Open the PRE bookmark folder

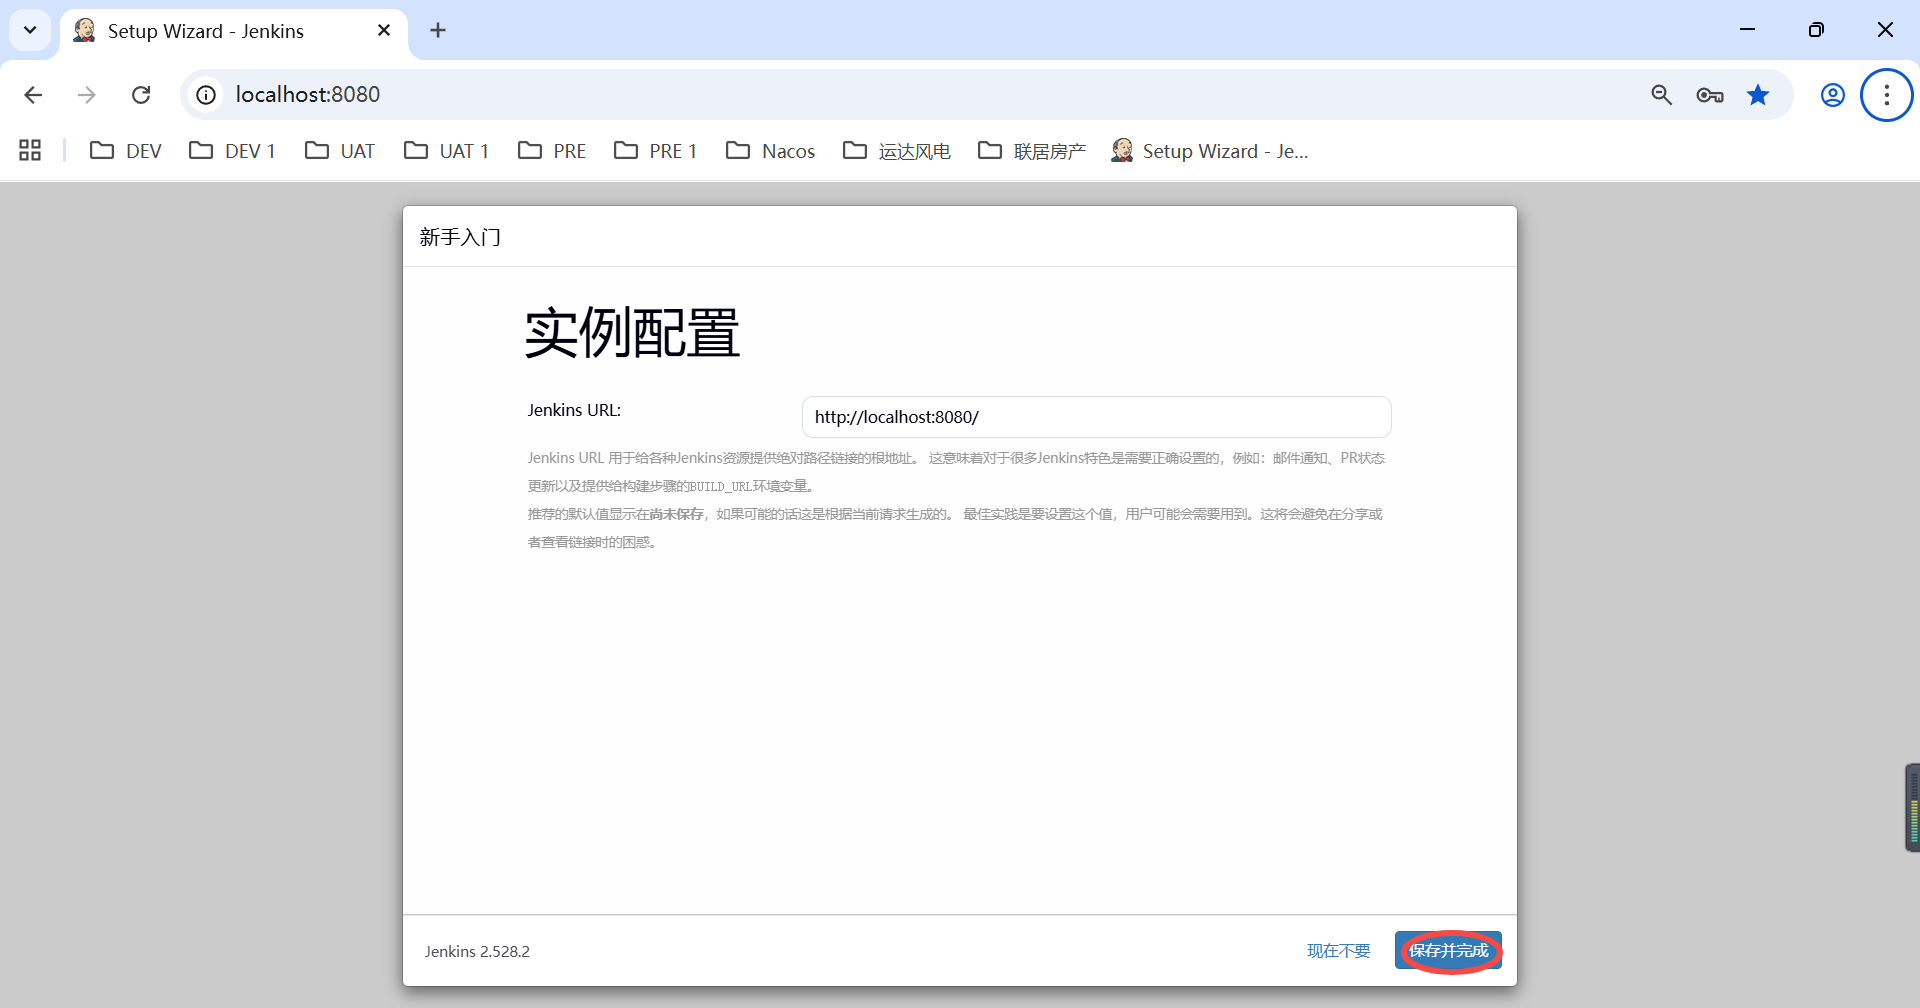552,151
